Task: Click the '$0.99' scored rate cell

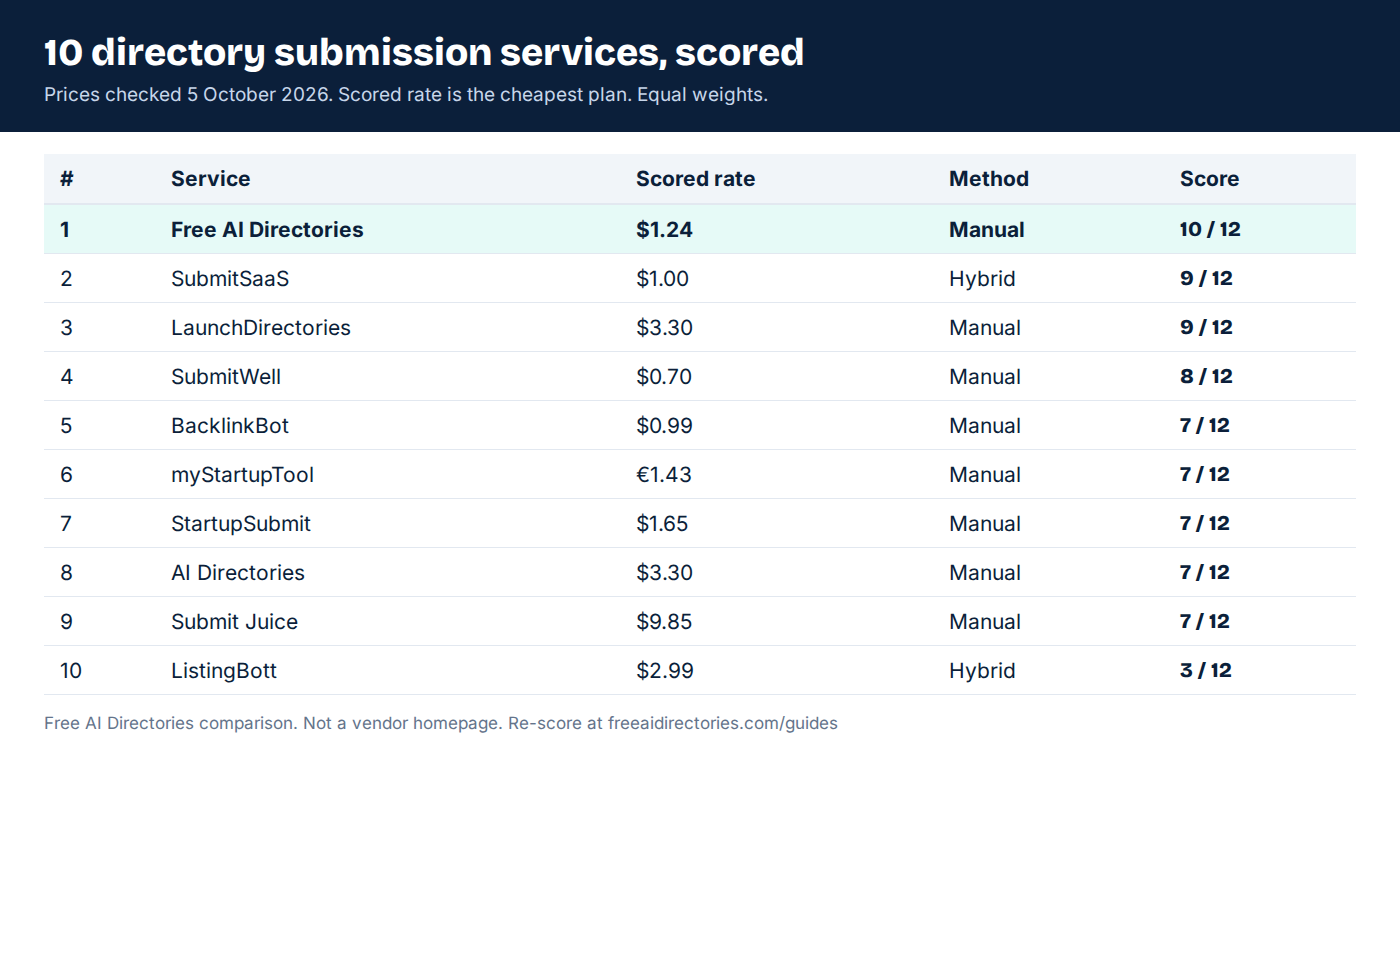Action: click(664, 426)
